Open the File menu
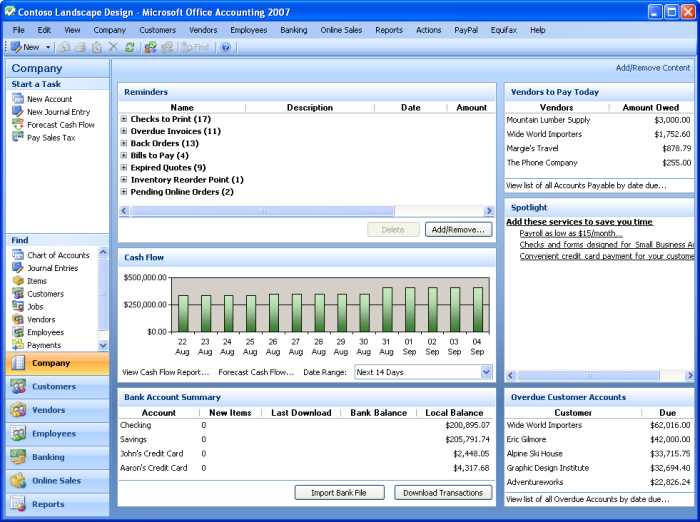 pyautogui.click(x=18, y=30)
